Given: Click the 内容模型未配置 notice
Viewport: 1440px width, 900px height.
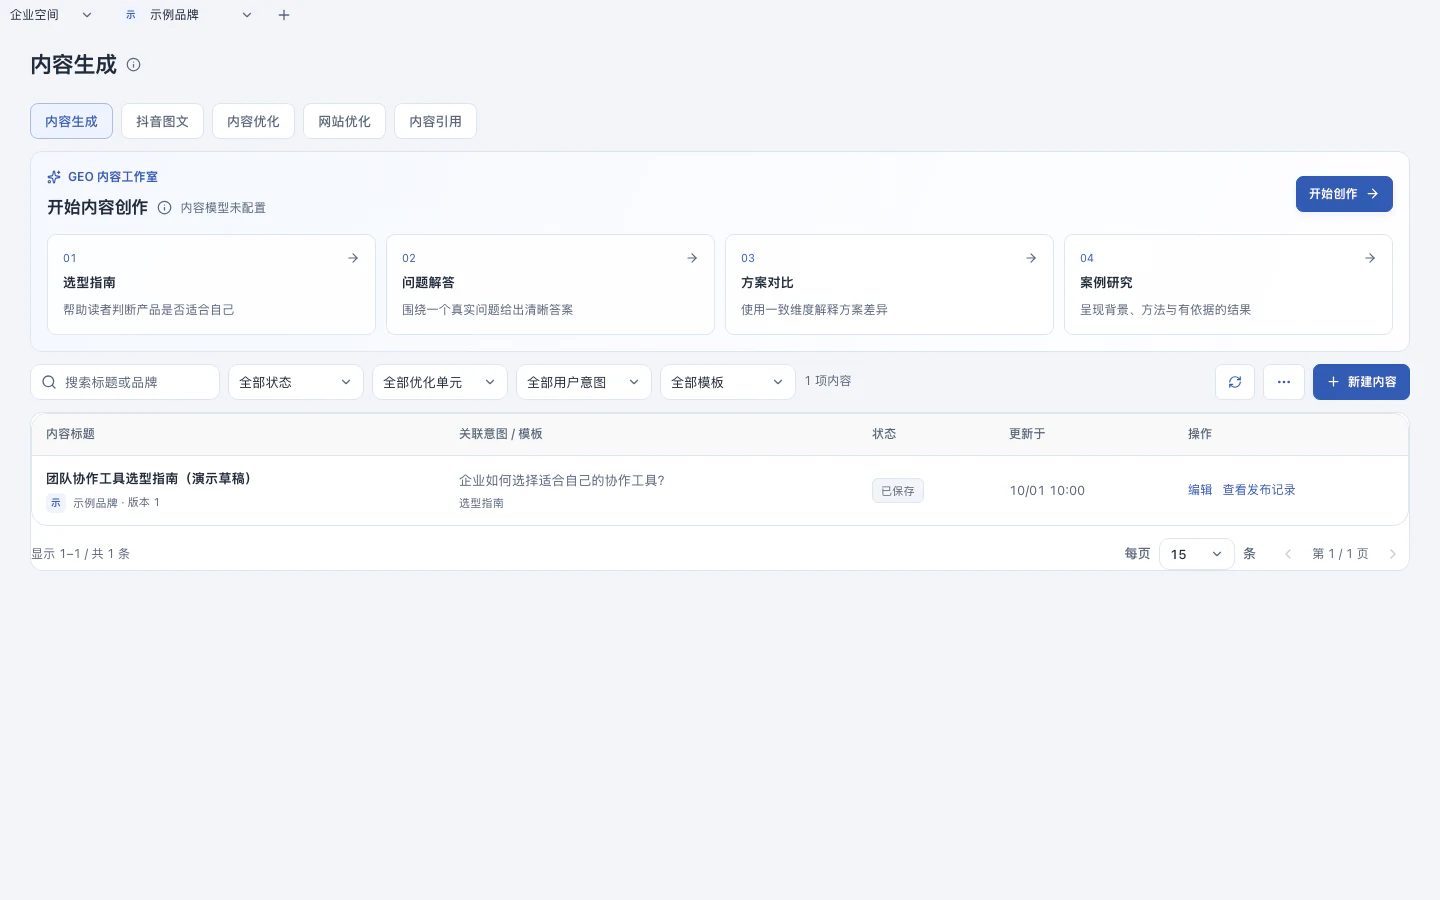Looking at the screenshot, I should (223, 208).
